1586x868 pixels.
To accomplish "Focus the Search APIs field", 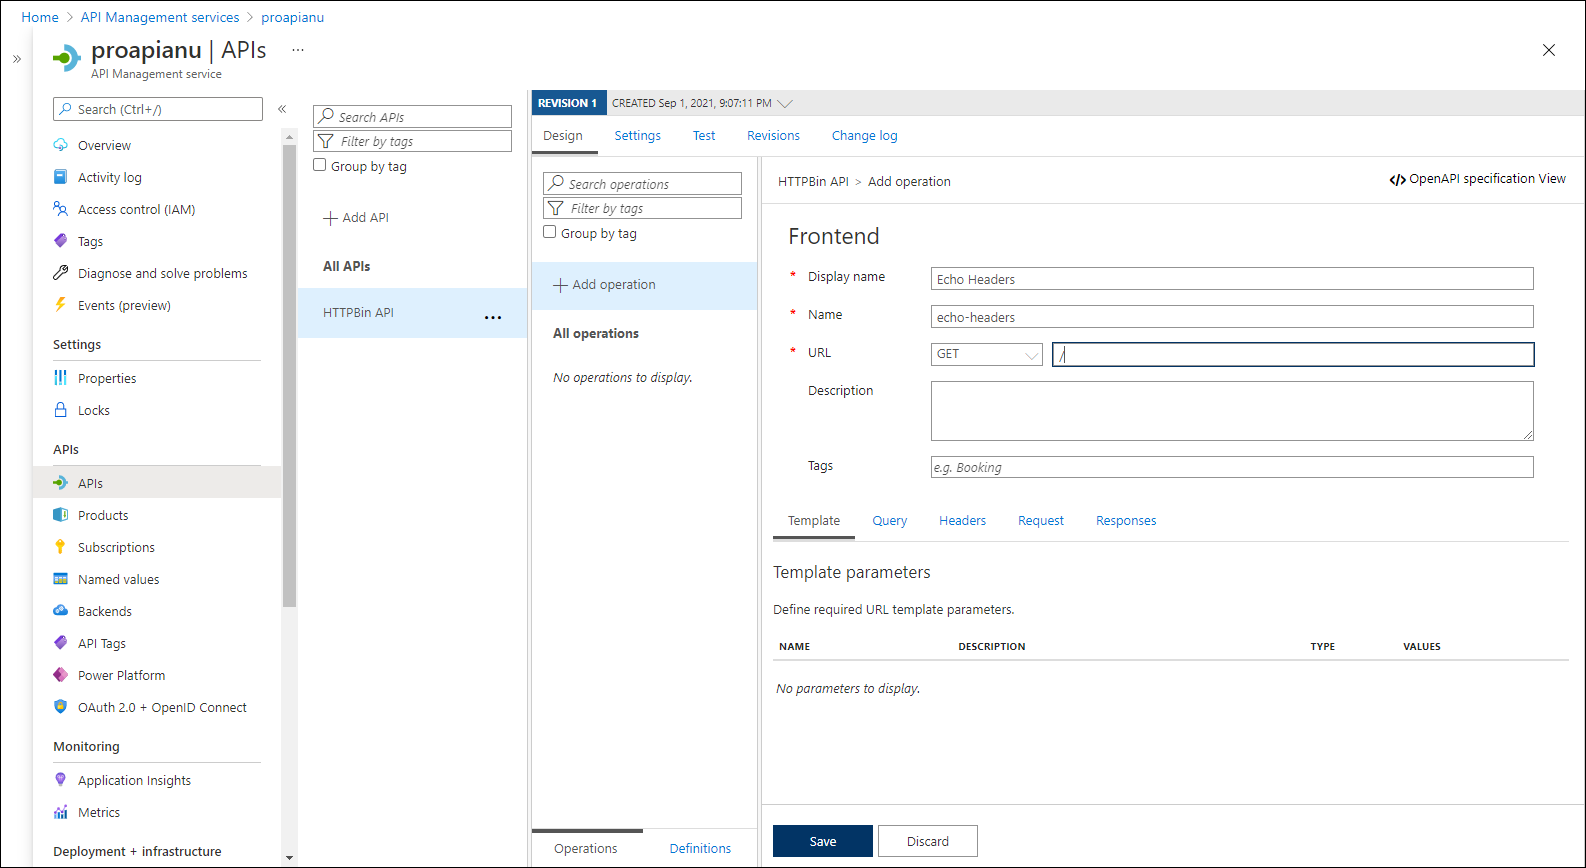I will [x=412, y=116].
